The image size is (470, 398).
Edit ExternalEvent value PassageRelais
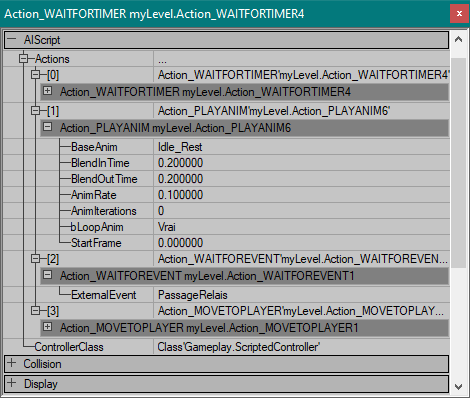302,295
